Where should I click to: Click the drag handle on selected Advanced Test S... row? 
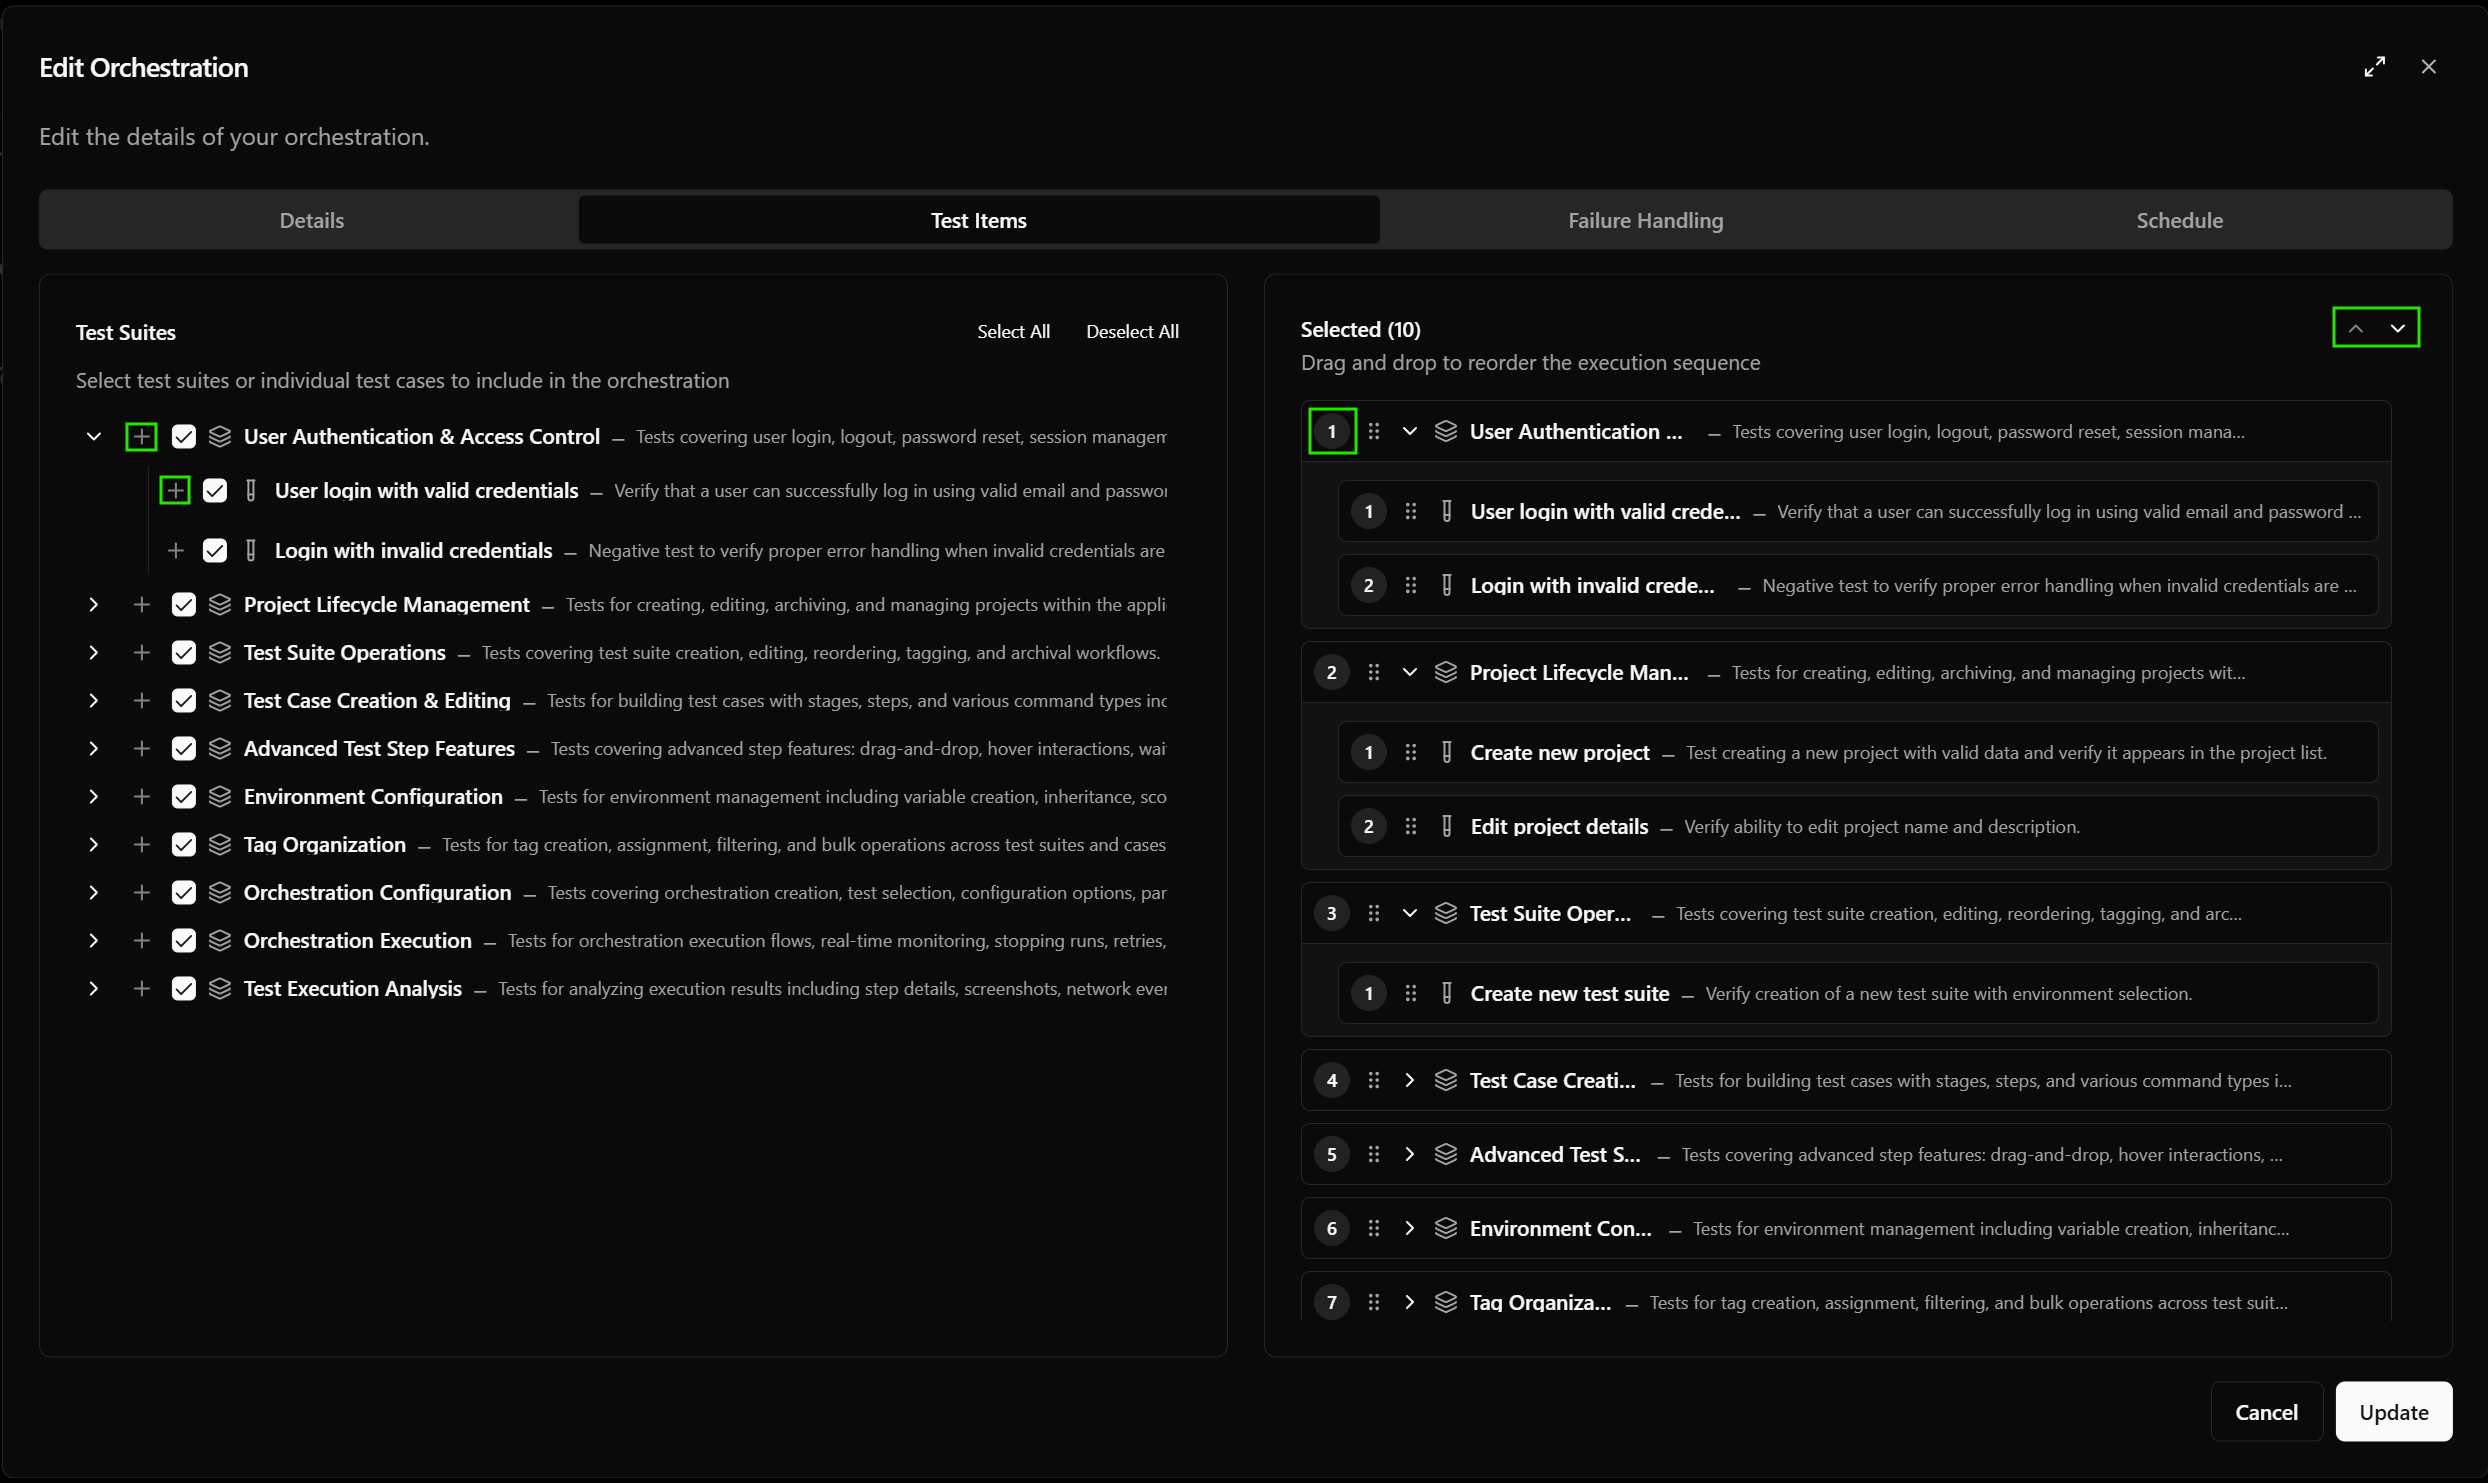[1374, 1155]
